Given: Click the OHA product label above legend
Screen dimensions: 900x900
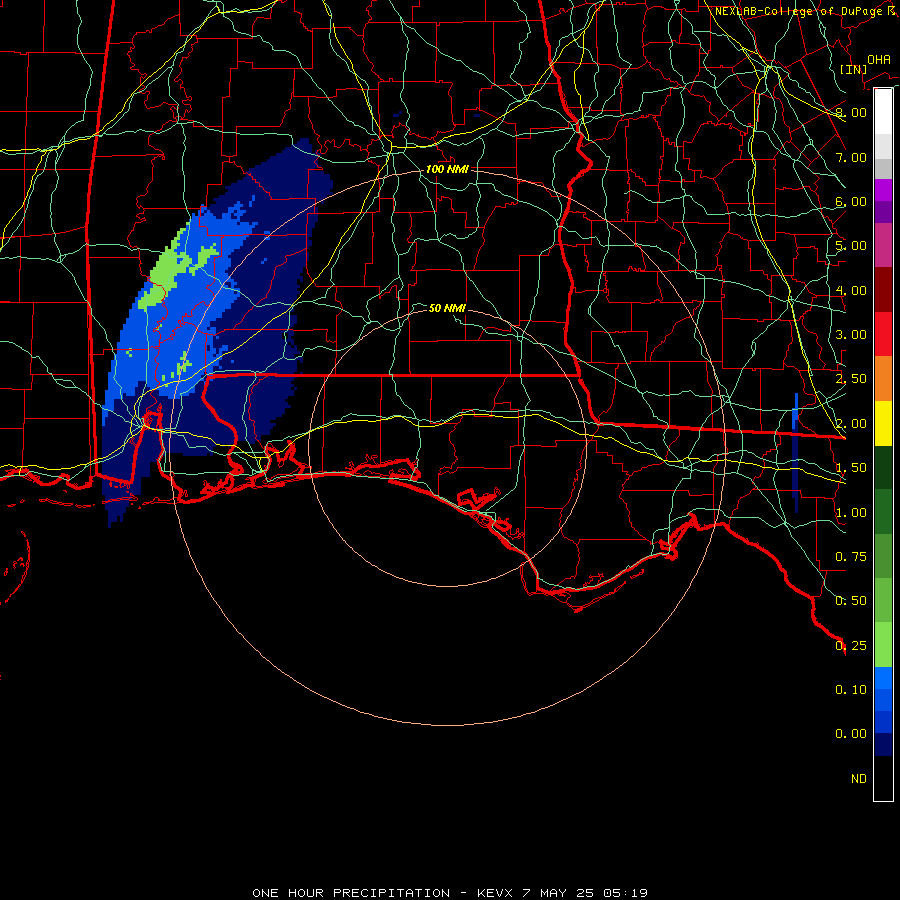Looking at the screenshot, I should [x=879, y=59].
